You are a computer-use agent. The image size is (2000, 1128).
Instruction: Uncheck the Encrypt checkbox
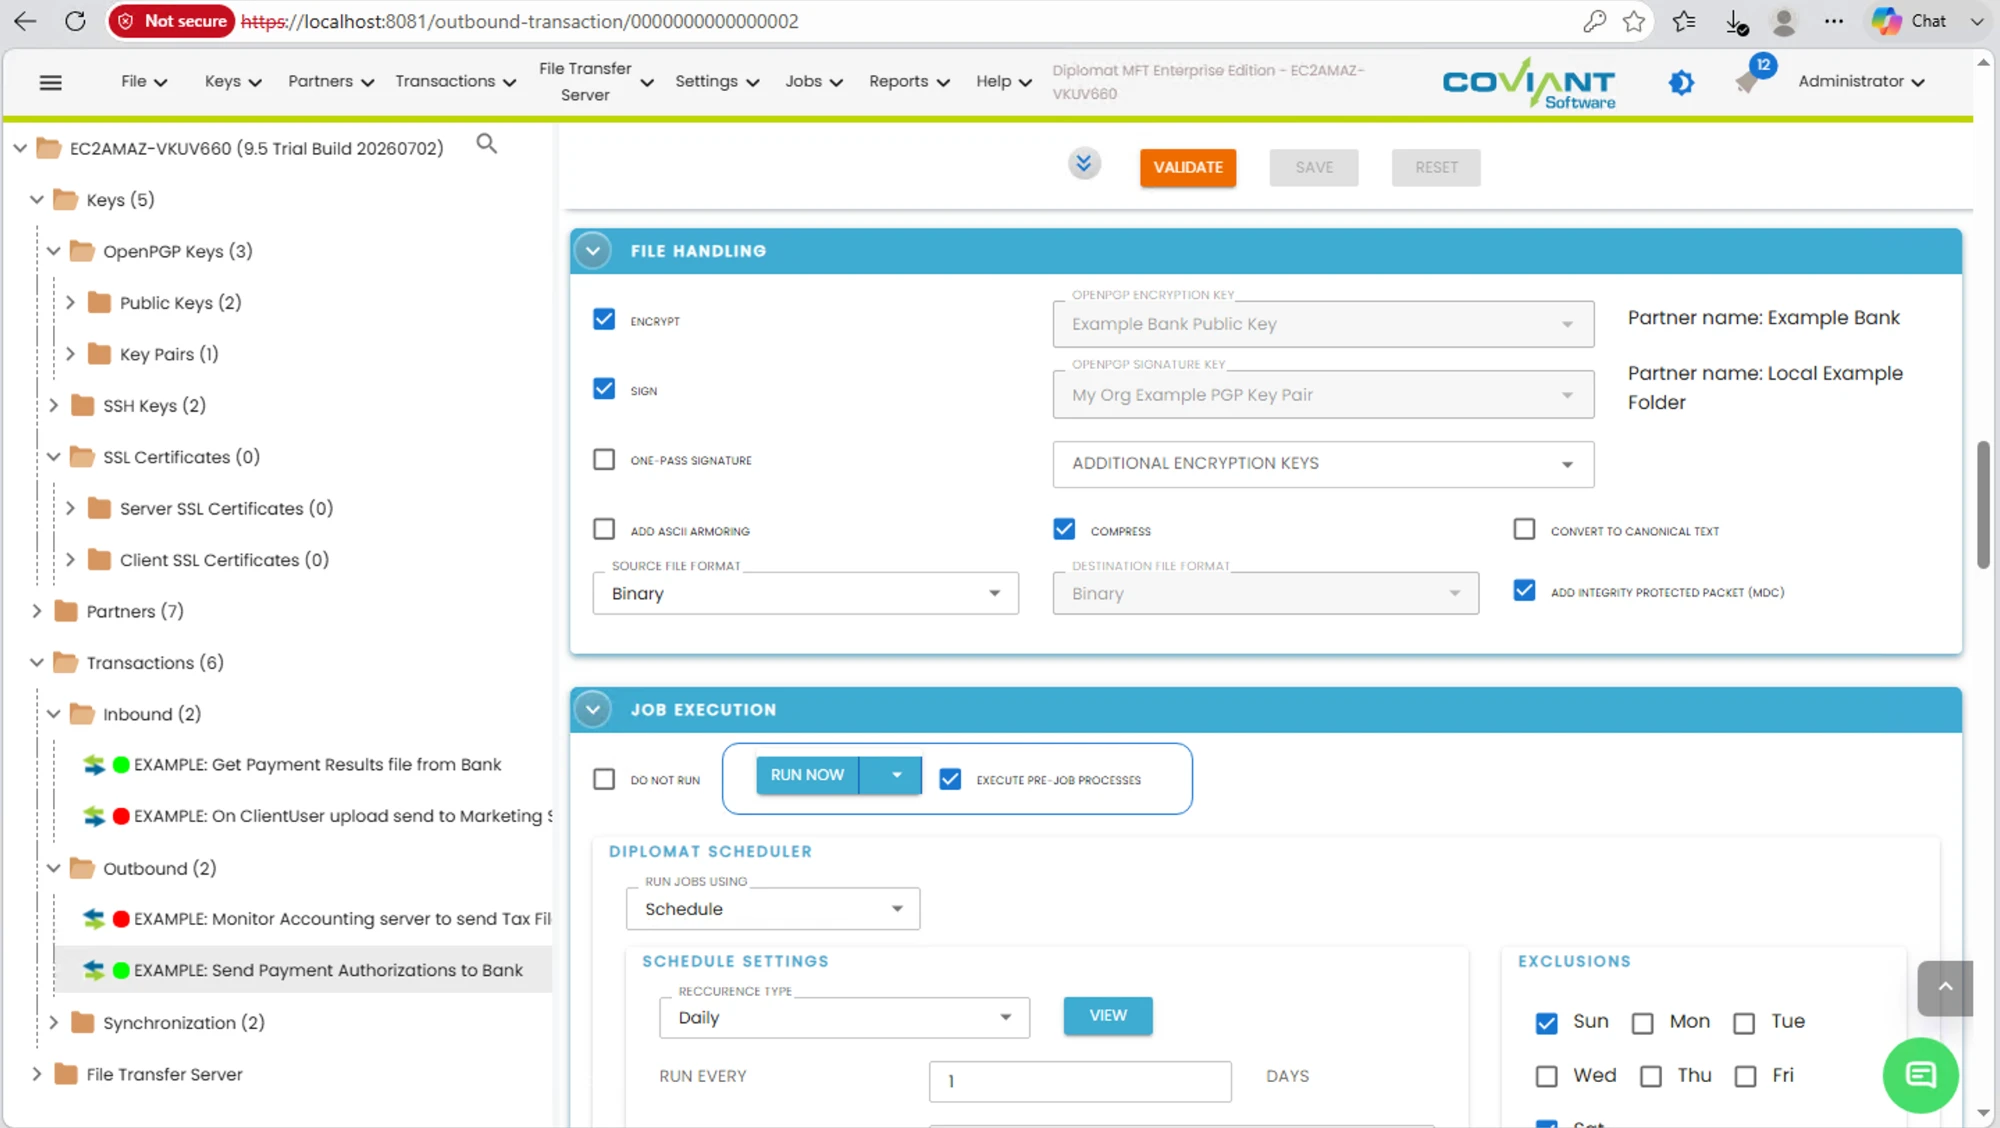click(x=604, y=320)
